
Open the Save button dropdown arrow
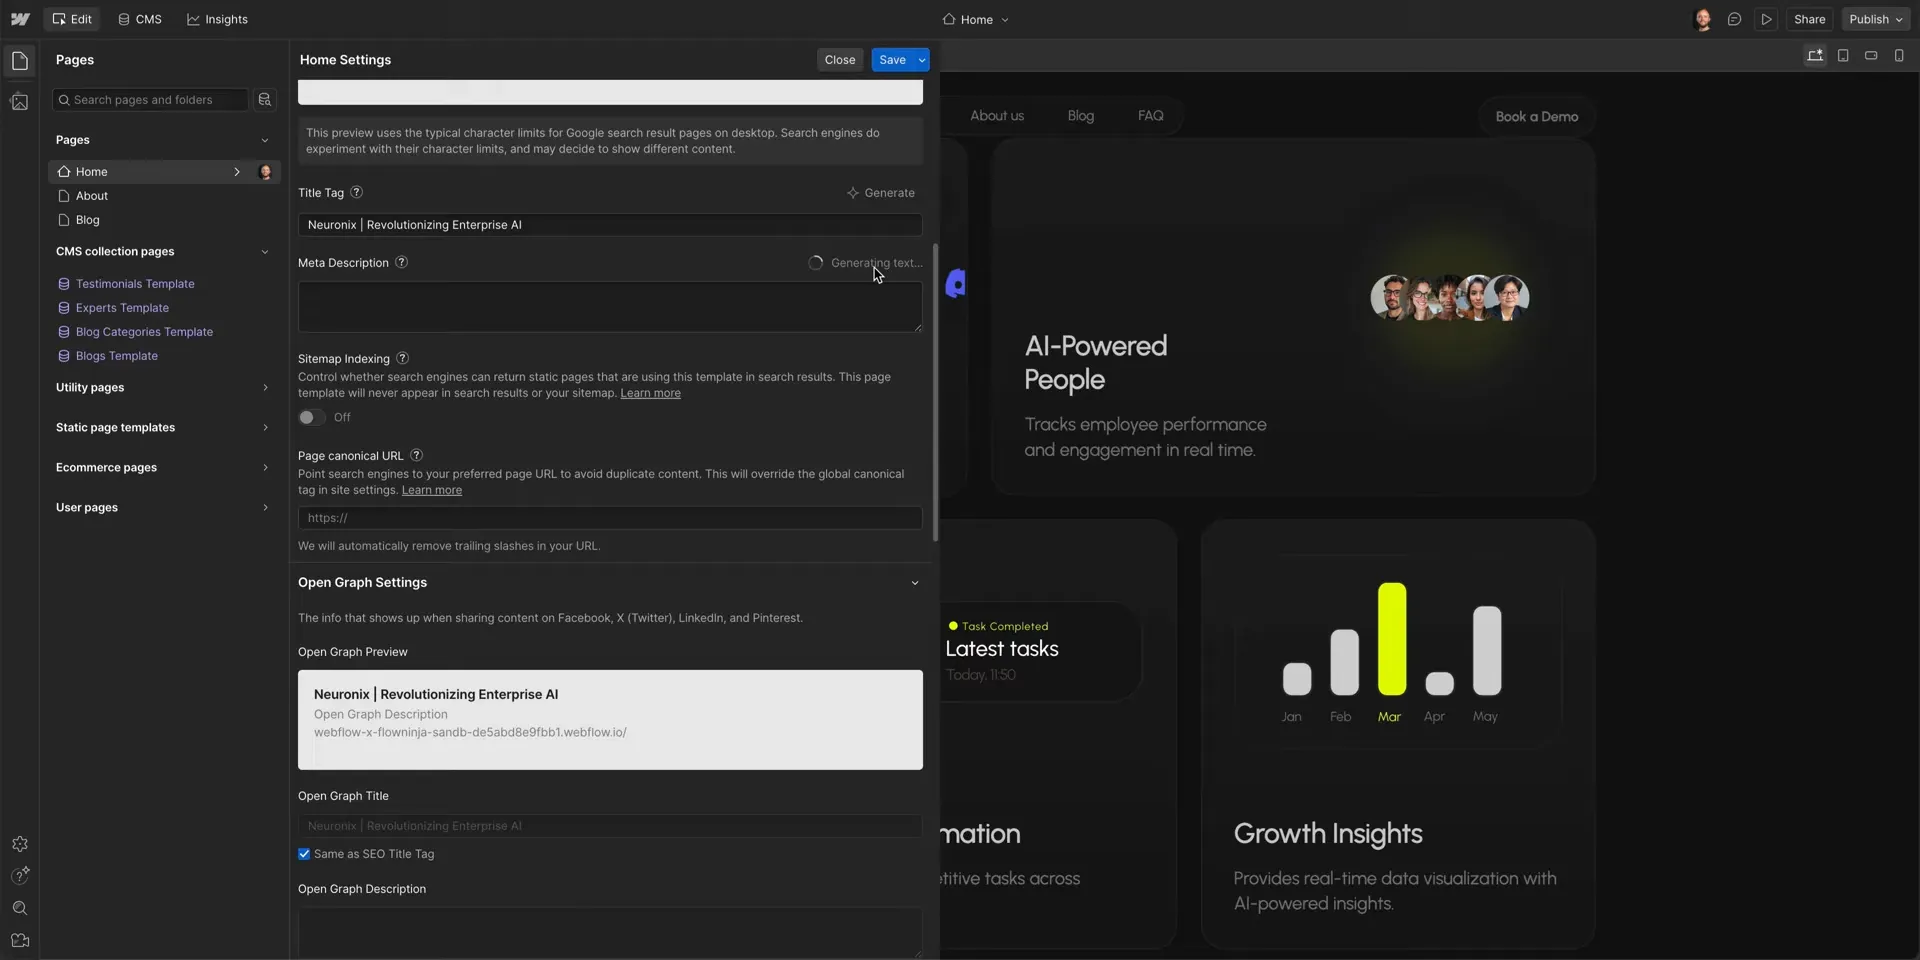click(921, 60)
